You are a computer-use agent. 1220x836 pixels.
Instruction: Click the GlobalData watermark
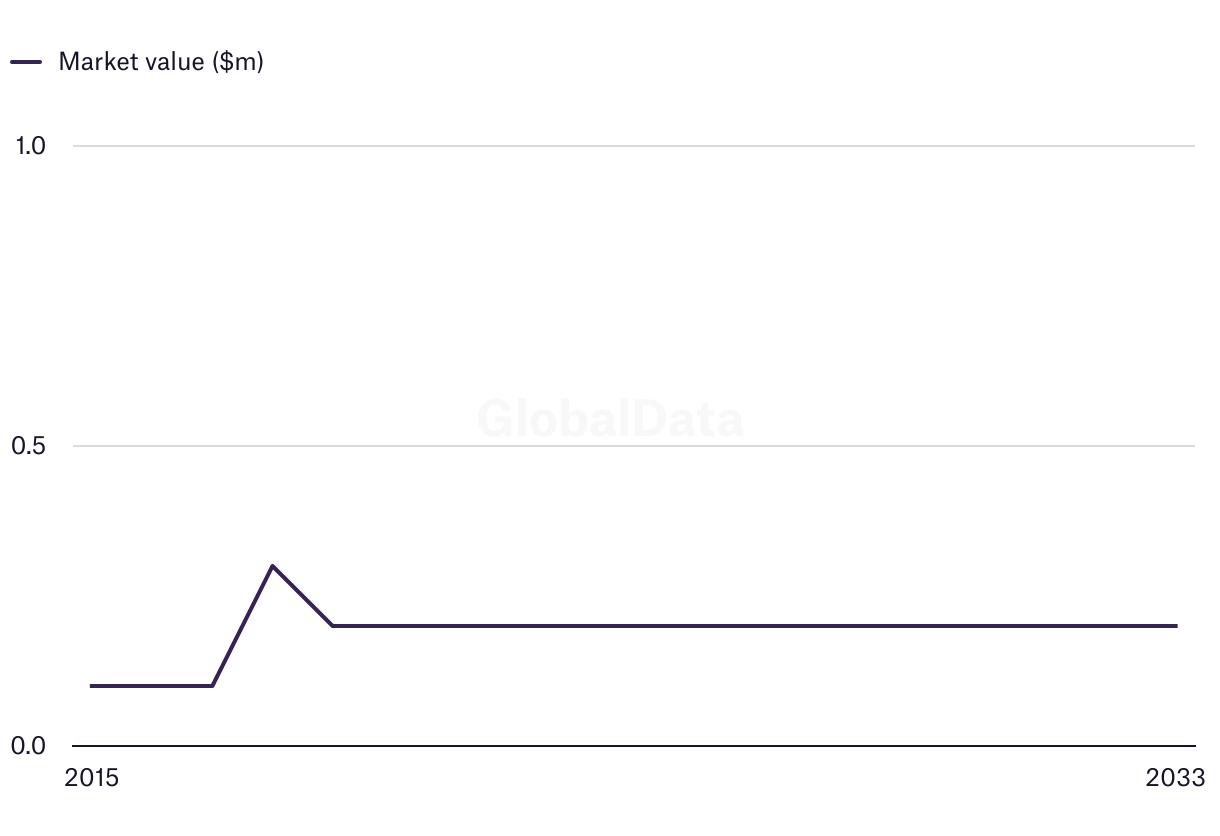pos(610,419)
